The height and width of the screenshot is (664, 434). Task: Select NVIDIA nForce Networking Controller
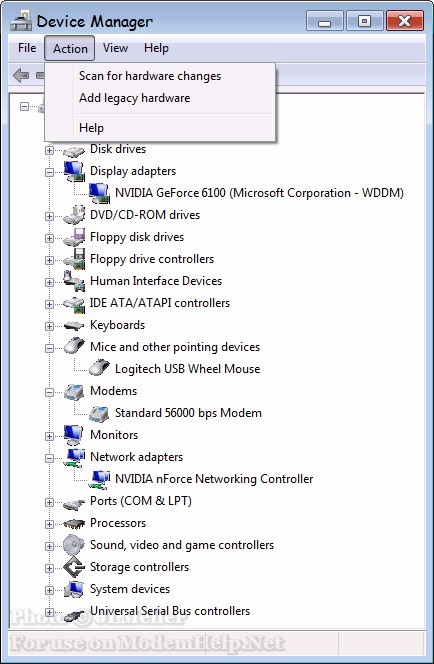tap(214, 479)
